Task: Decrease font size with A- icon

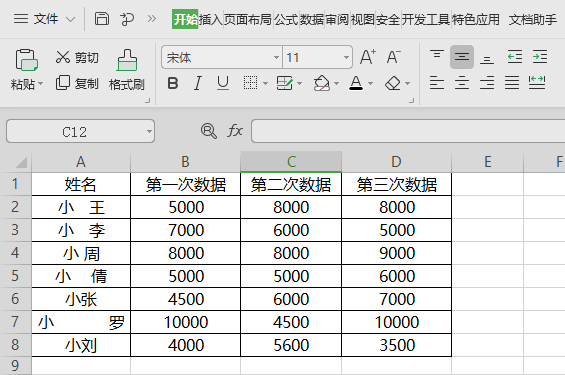Action: tap(393, 57)
